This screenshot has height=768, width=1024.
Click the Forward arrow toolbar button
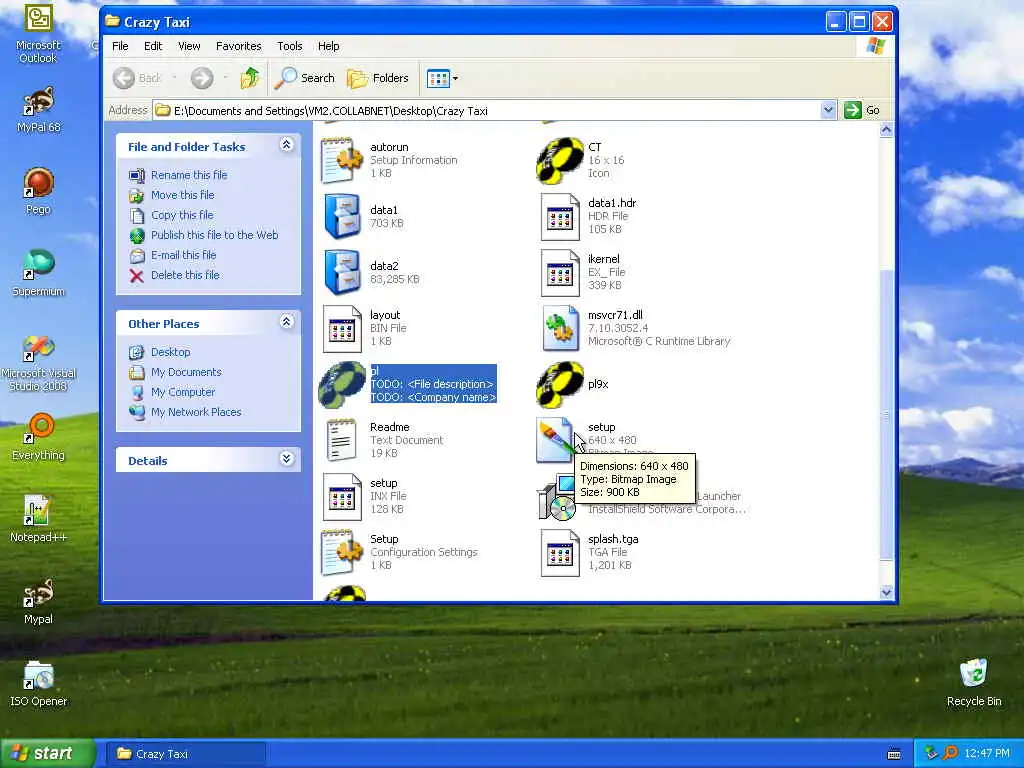pos(202,78)
